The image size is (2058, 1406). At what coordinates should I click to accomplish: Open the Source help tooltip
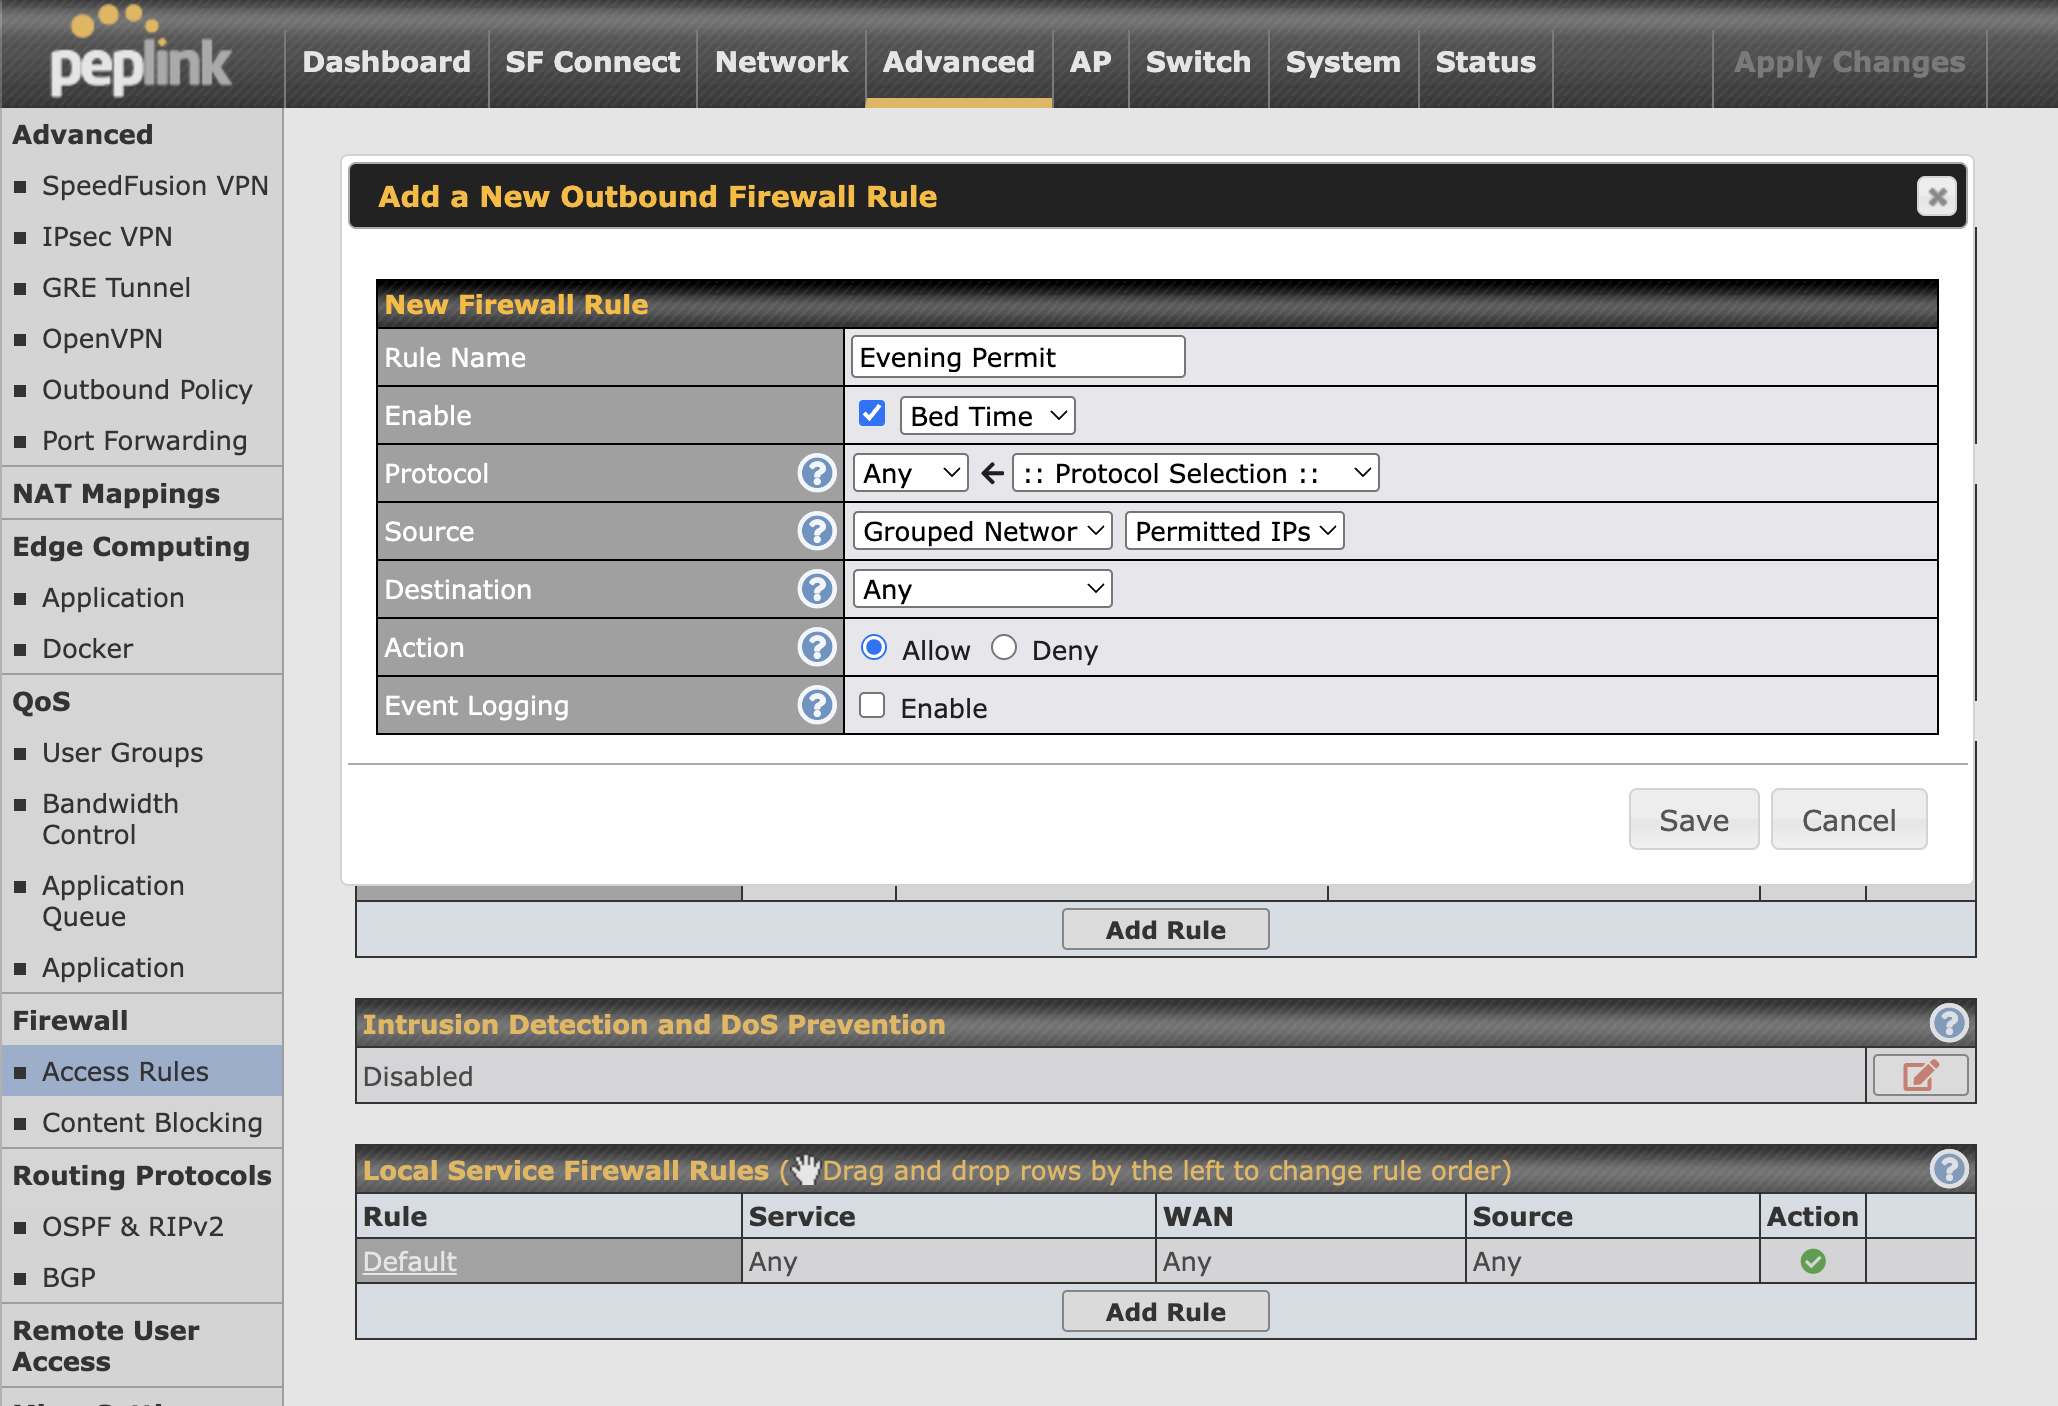[x=817, y=531]
